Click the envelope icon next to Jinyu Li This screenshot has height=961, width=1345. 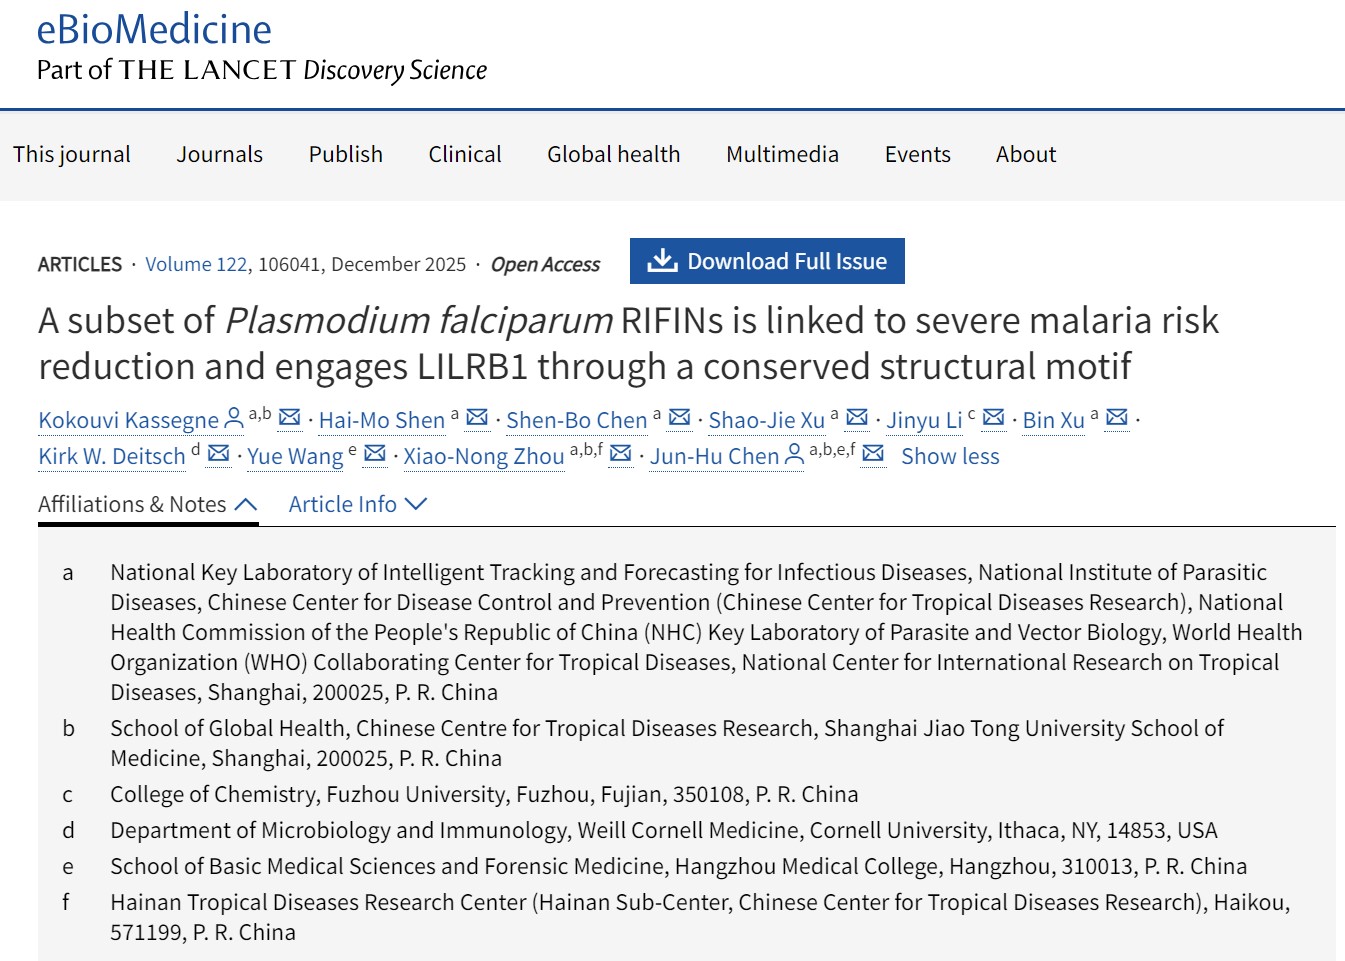point(993,418)
